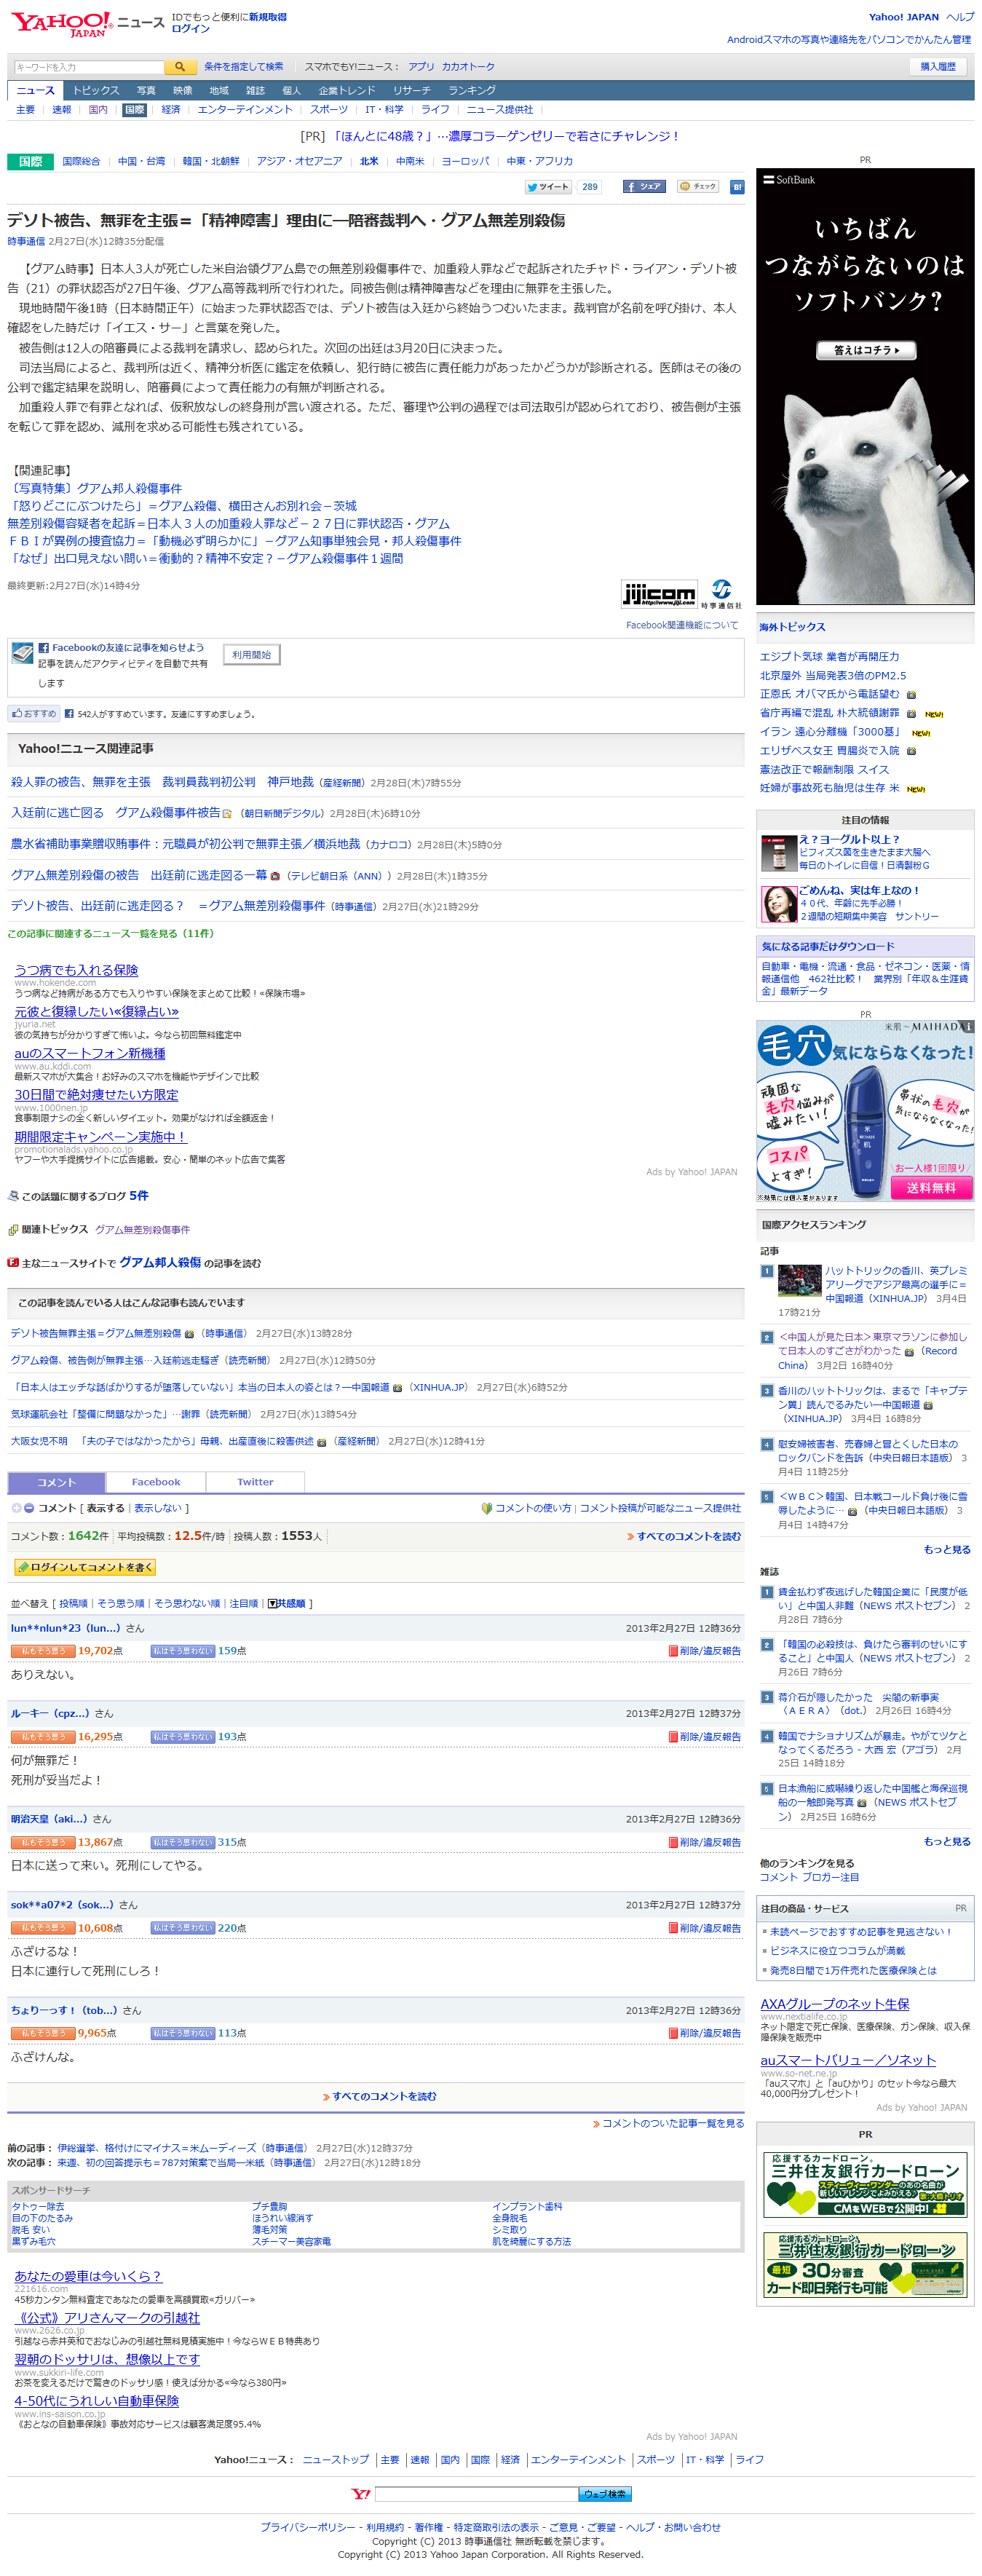Select 経済 in the sub navigation
This screenshot has width=982, height=2576.
(x=171, y=110)
